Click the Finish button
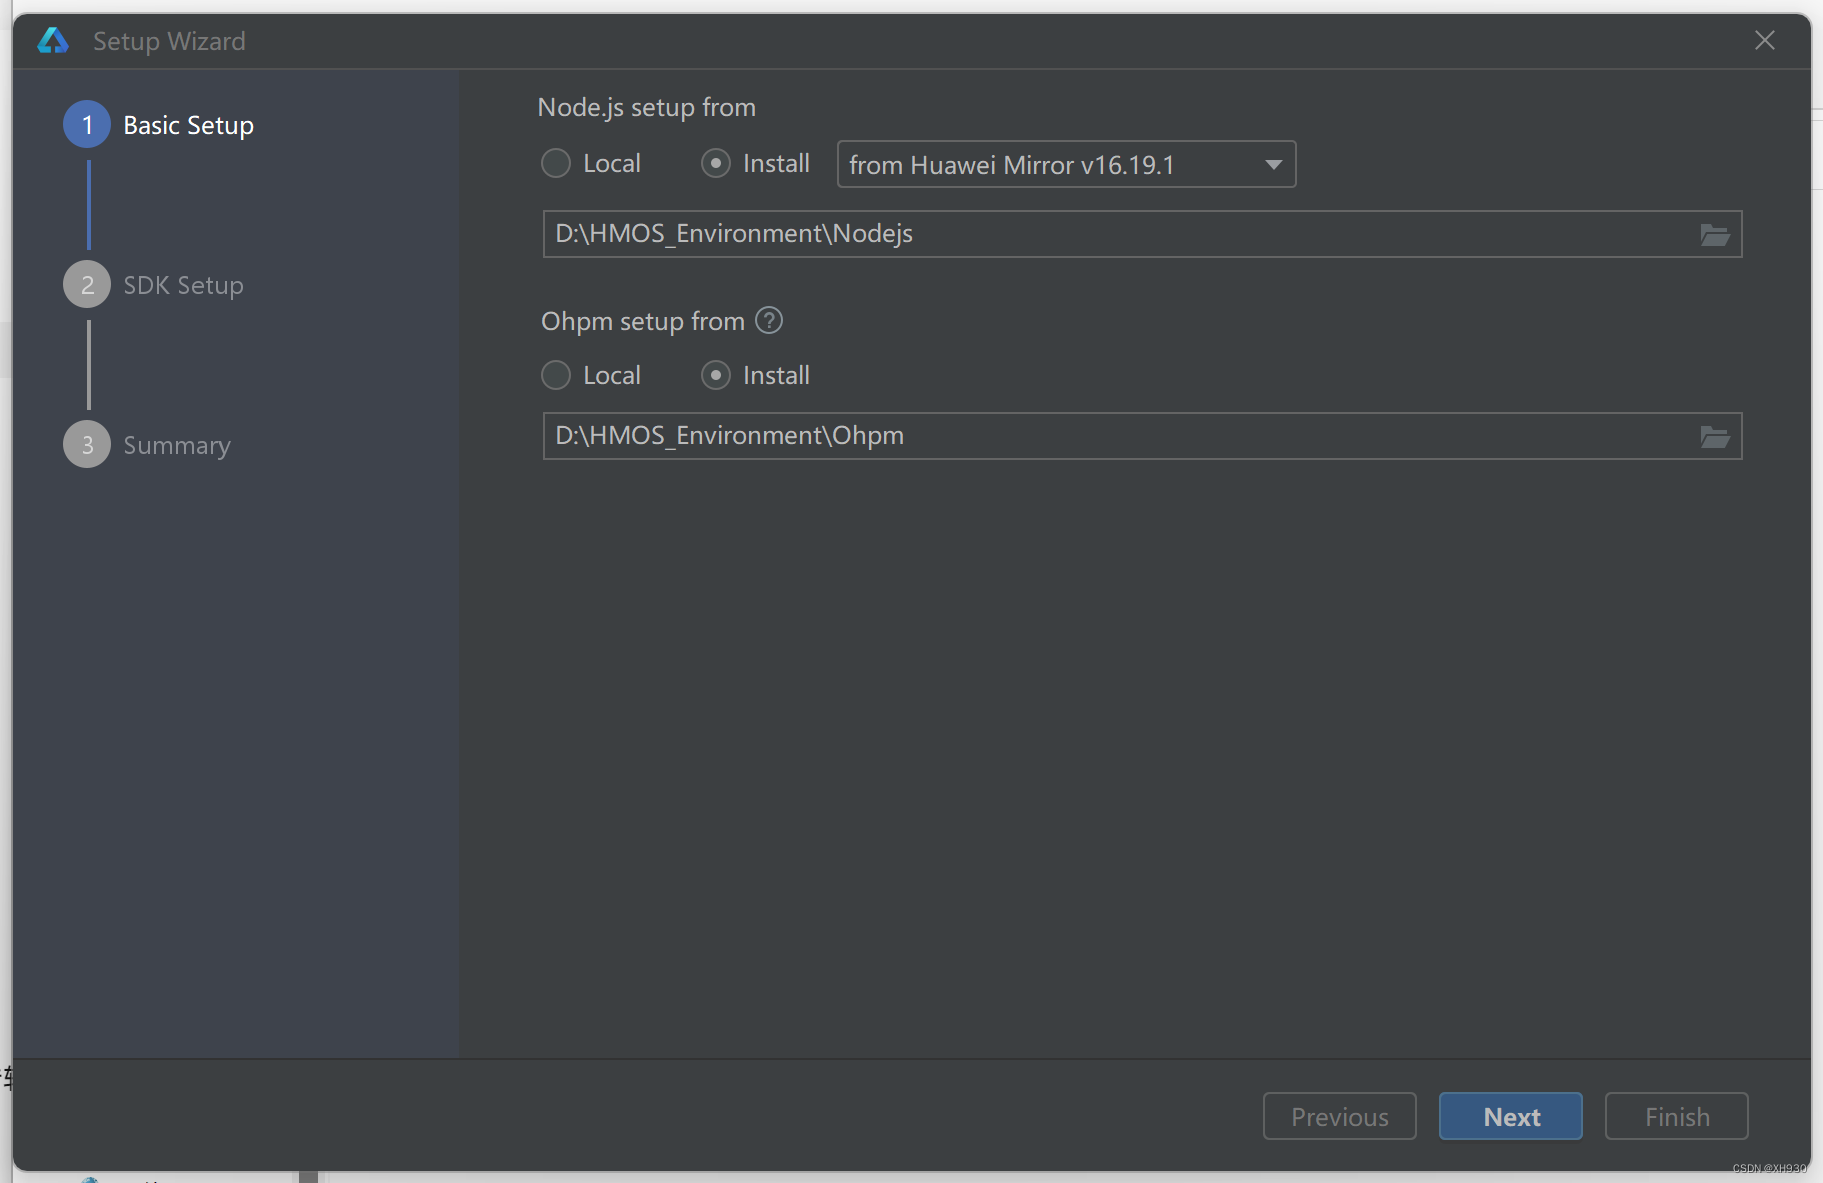1823x1183 pixels. [1677, 1116]
